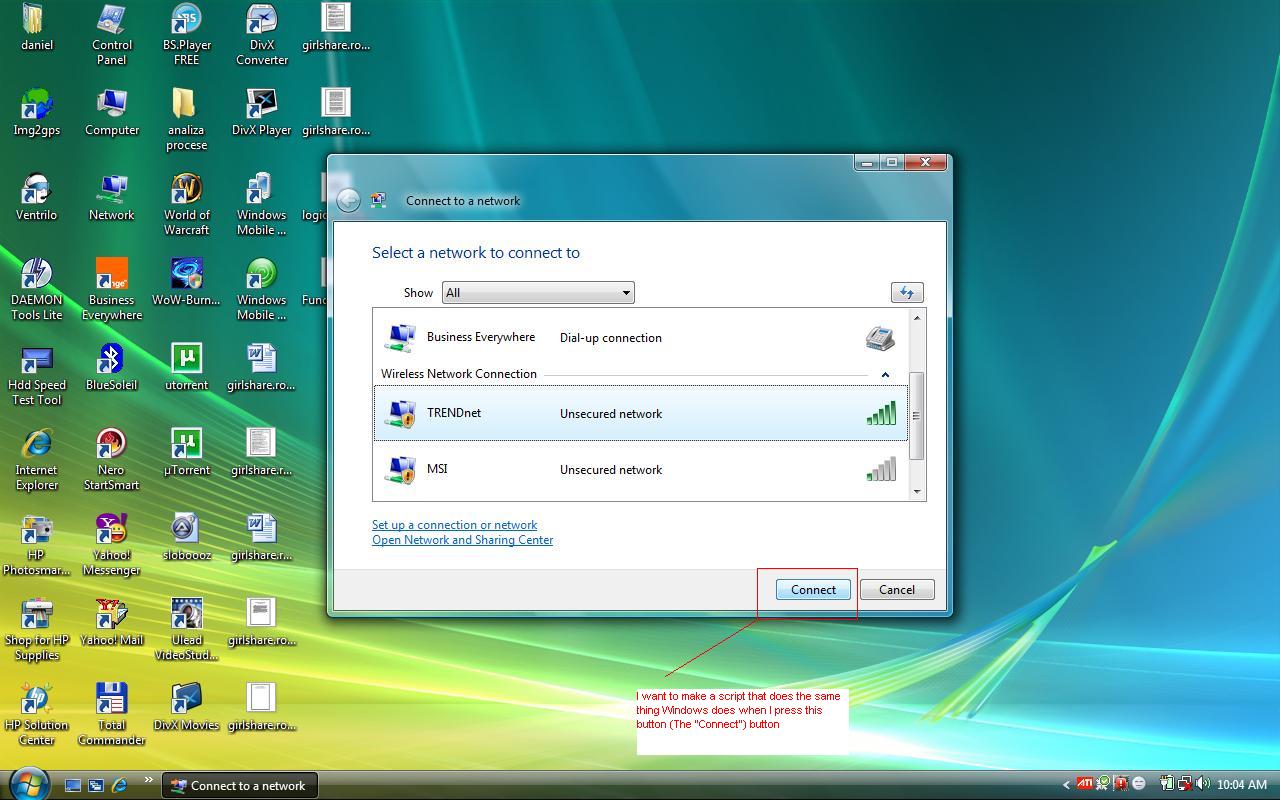Viewport: 1280px width, 800px height.
Task: Select the Business Everywhere desktop shortcut
Action: point(111,290)
